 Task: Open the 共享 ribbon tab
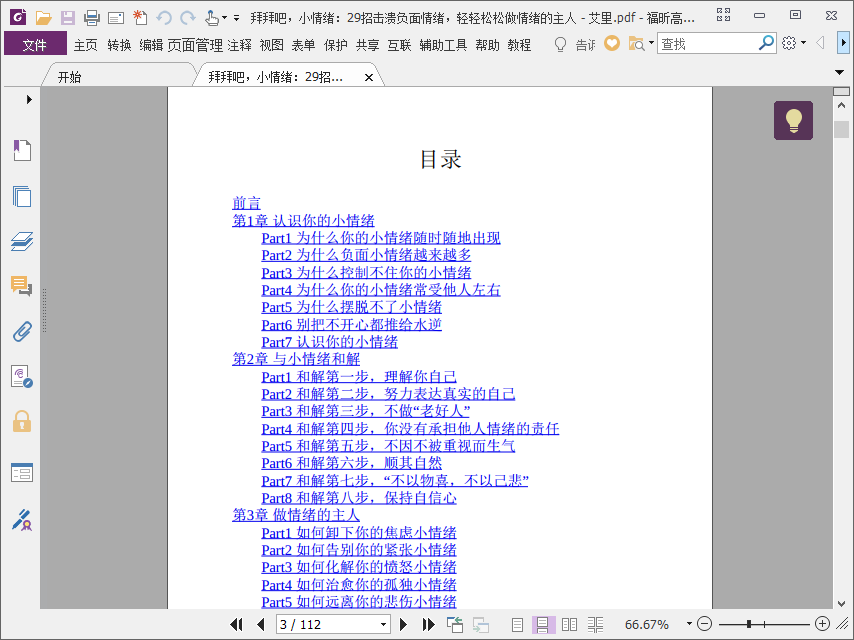pyautogui.click(x=368, y=45)
